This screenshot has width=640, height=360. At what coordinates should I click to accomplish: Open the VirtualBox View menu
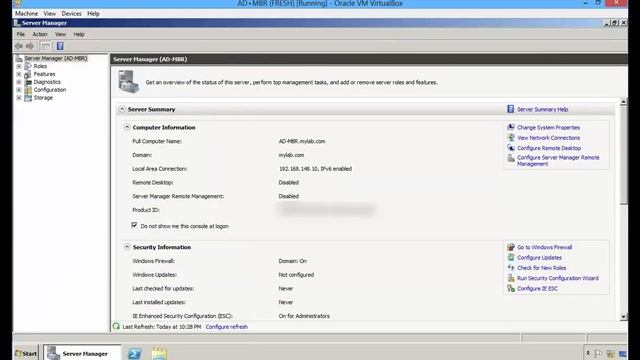(50, 13)
